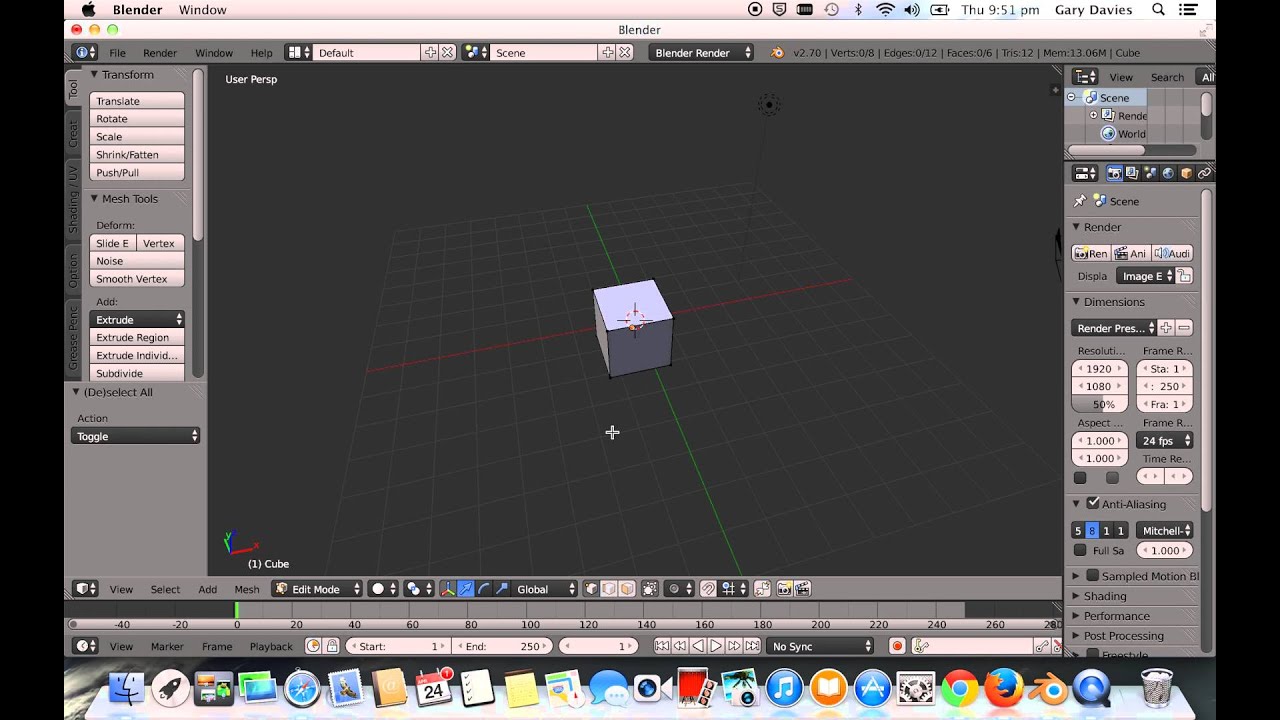This screenshot has width=1280, height=720.
Task: Click the rotate manipulator arc icon
Action: [484, 589]
